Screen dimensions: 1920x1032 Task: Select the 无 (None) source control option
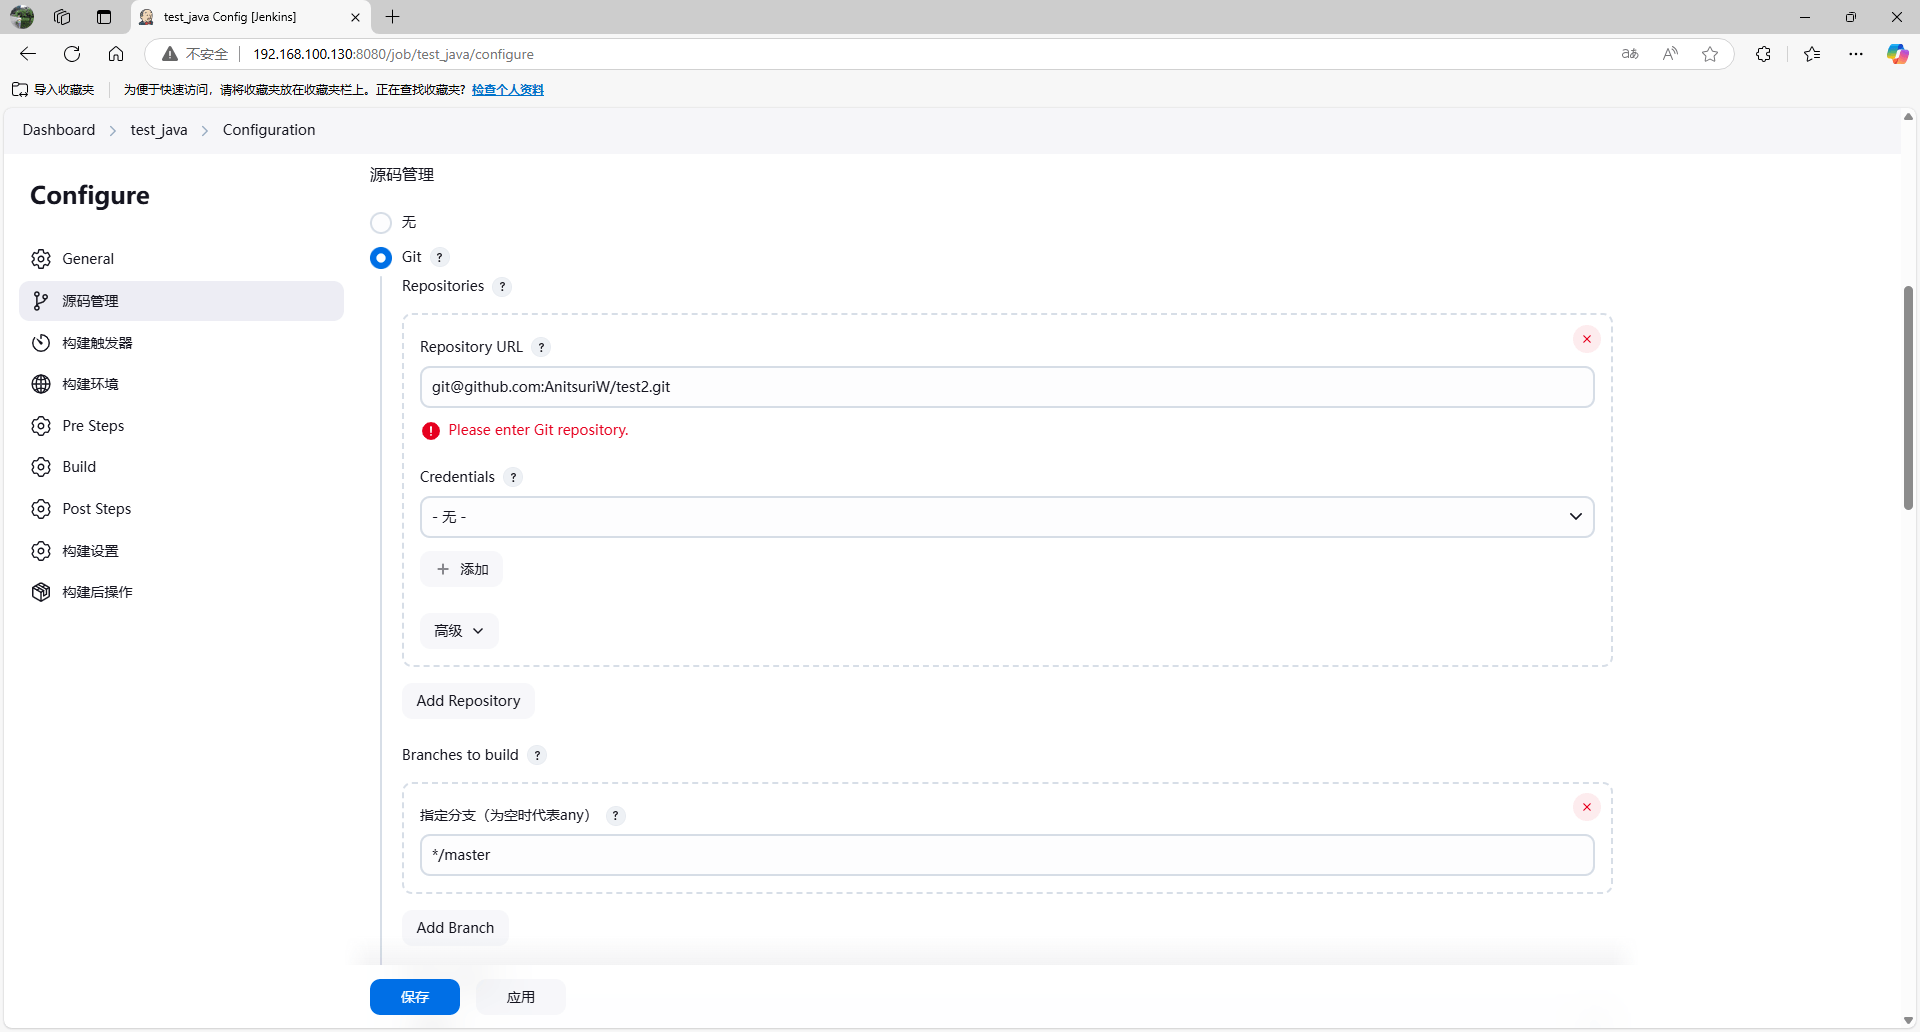click(381, 222)
